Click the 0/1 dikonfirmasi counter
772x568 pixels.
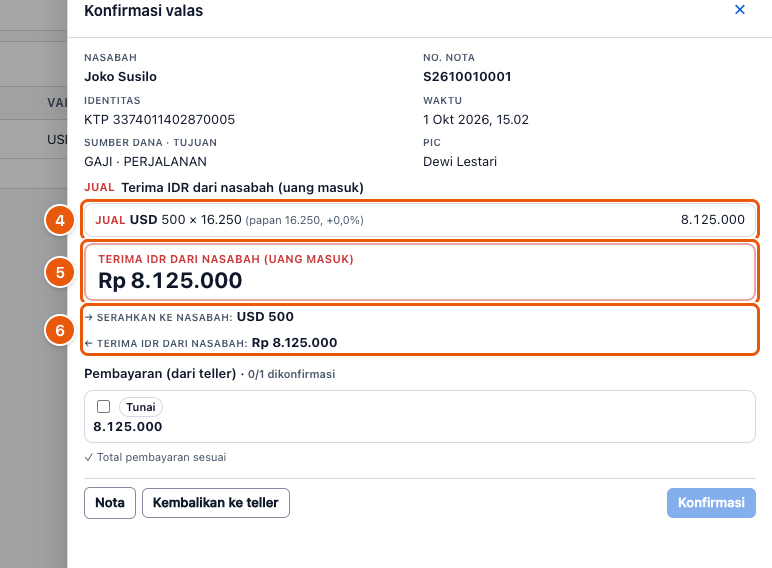291,374
